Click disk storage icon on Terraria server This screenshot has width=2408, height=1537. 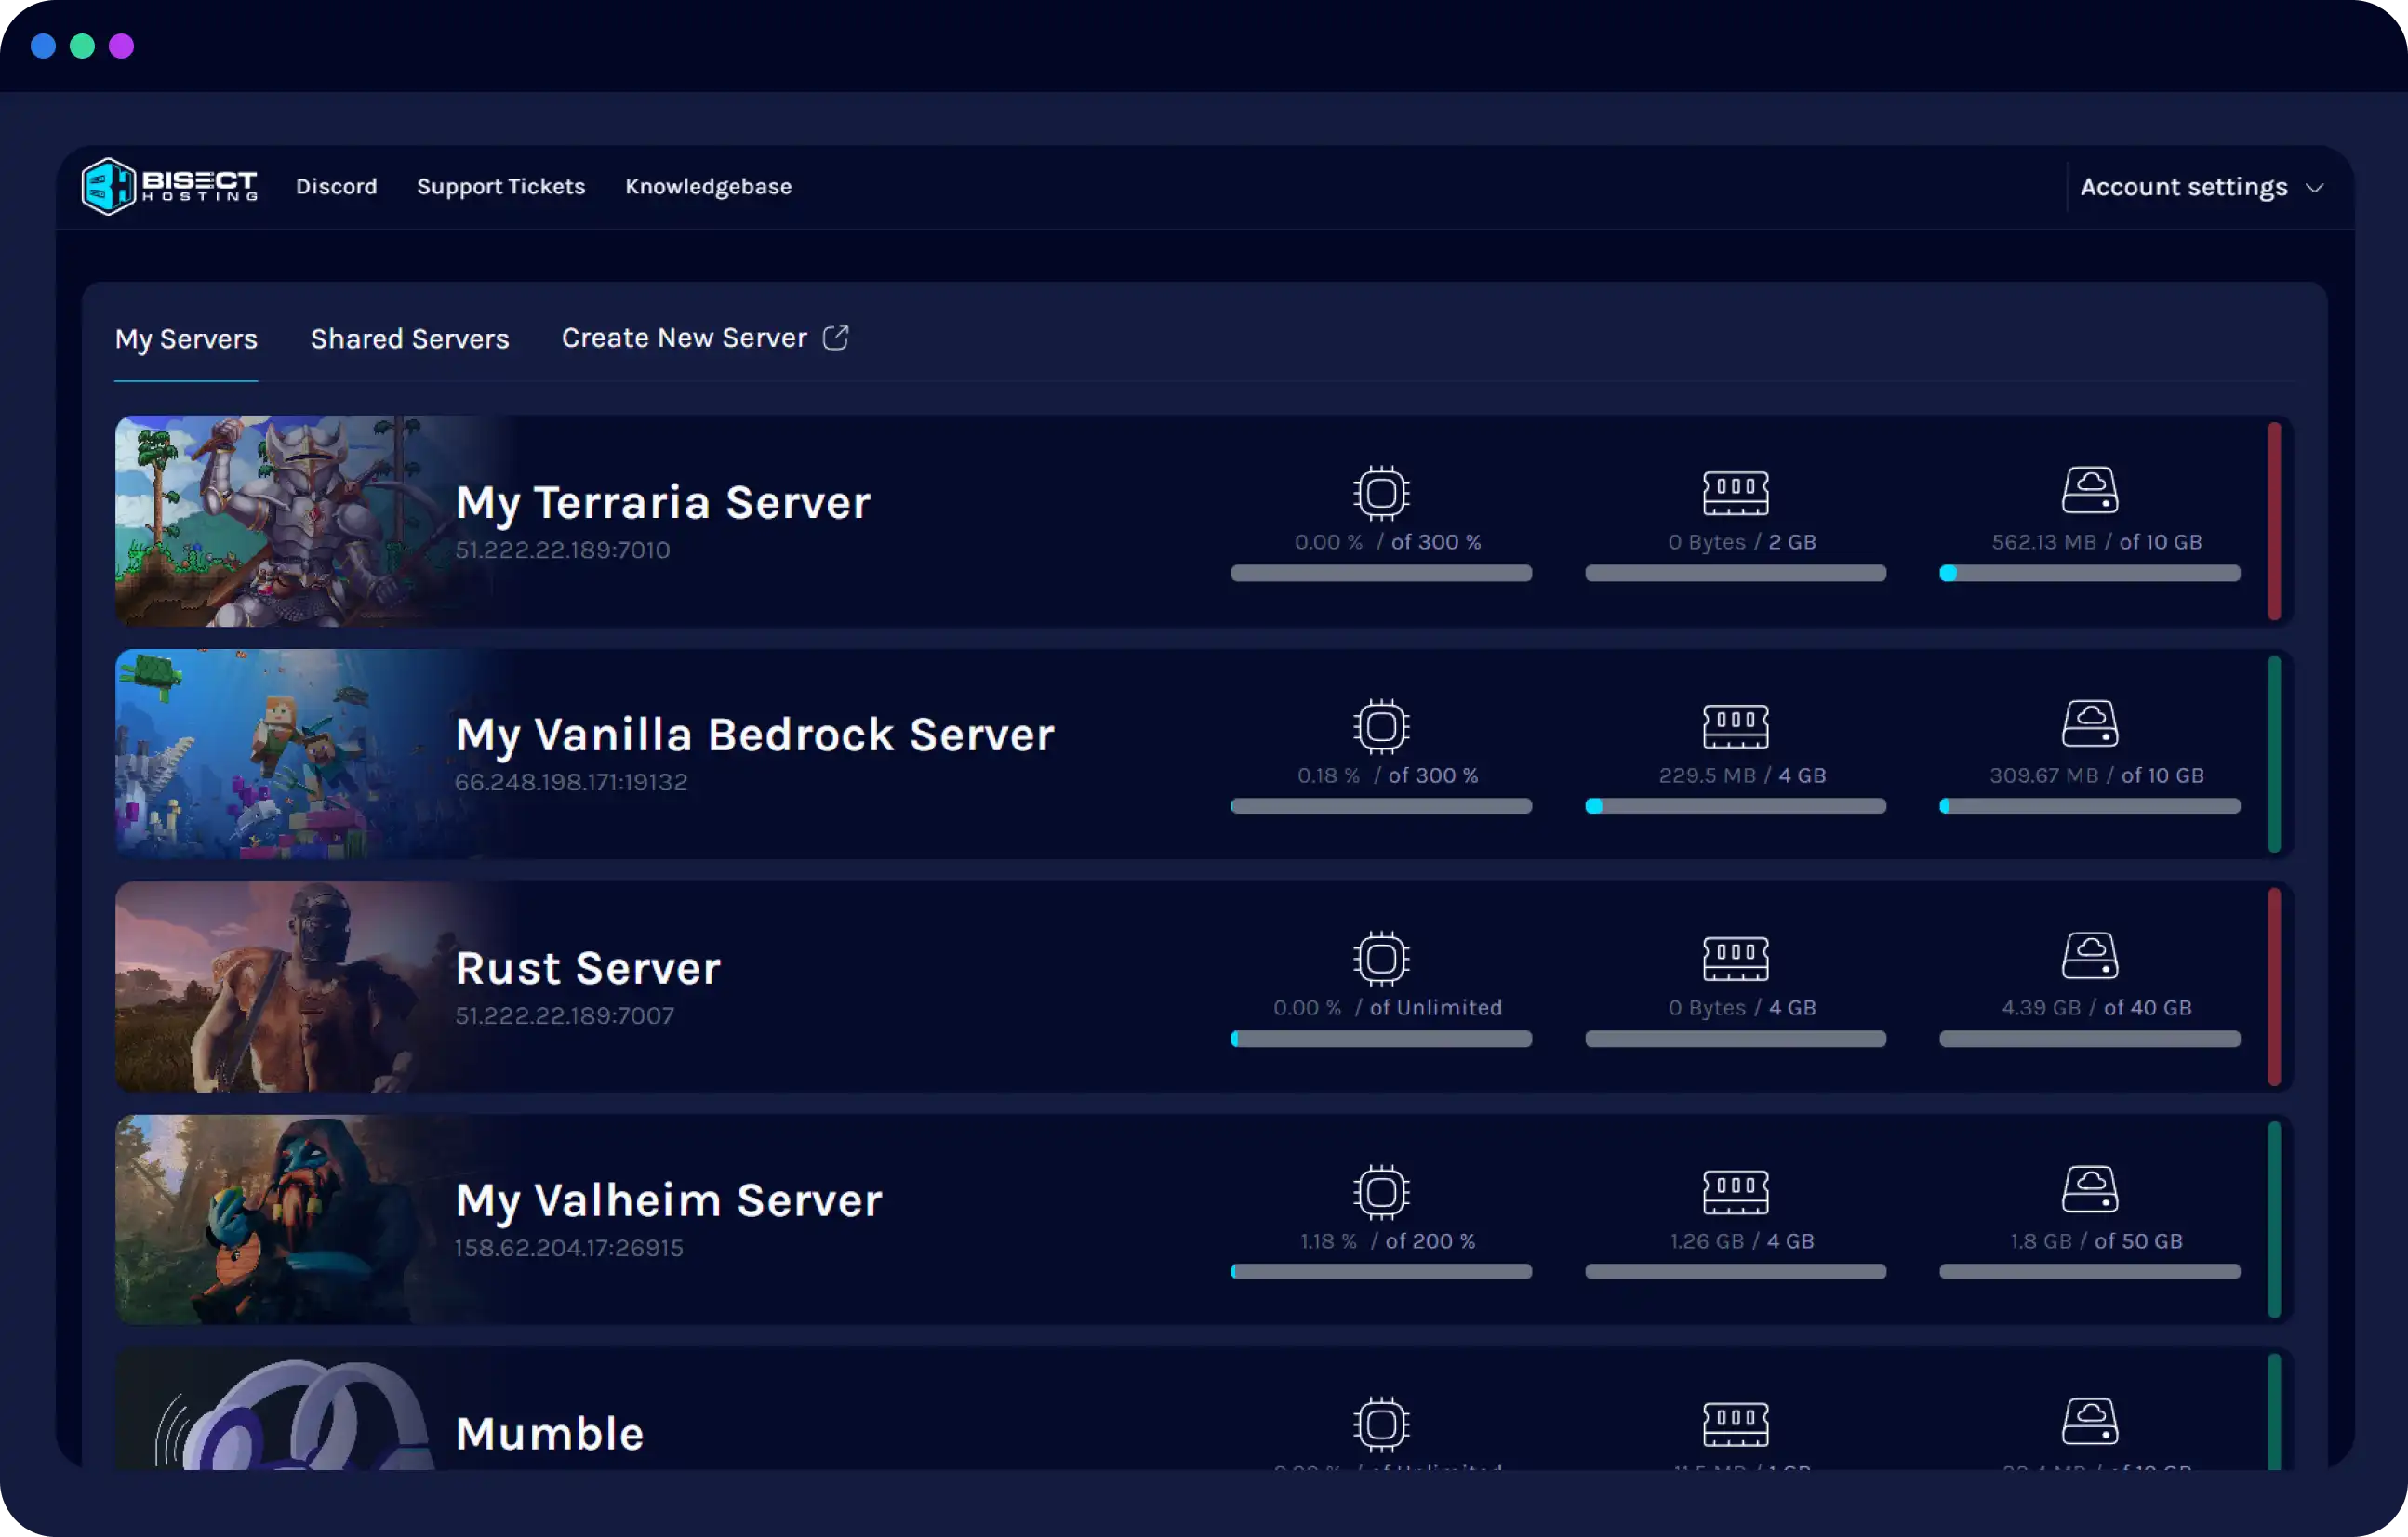(2089, 491)
